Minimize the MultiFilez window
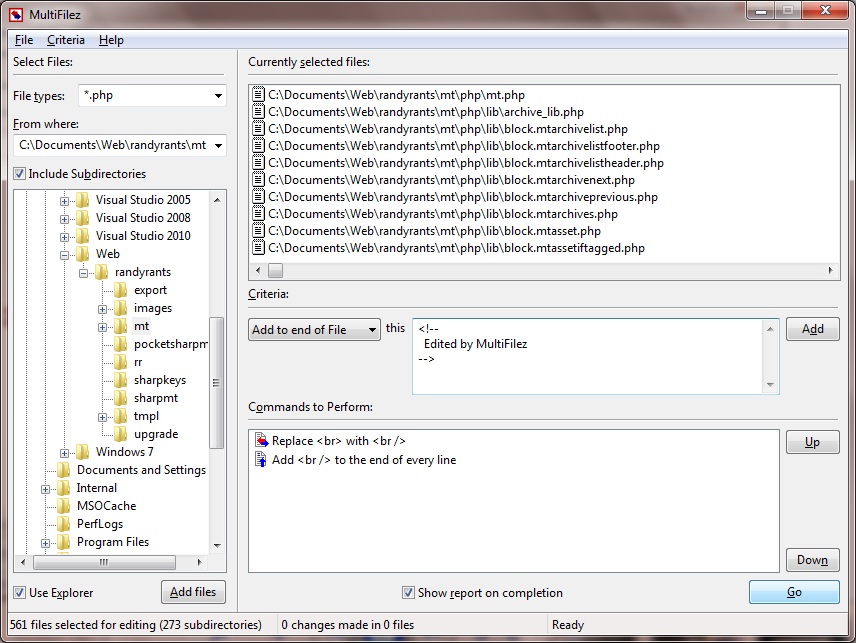The image size is (856, 643). tap(761, 10)
